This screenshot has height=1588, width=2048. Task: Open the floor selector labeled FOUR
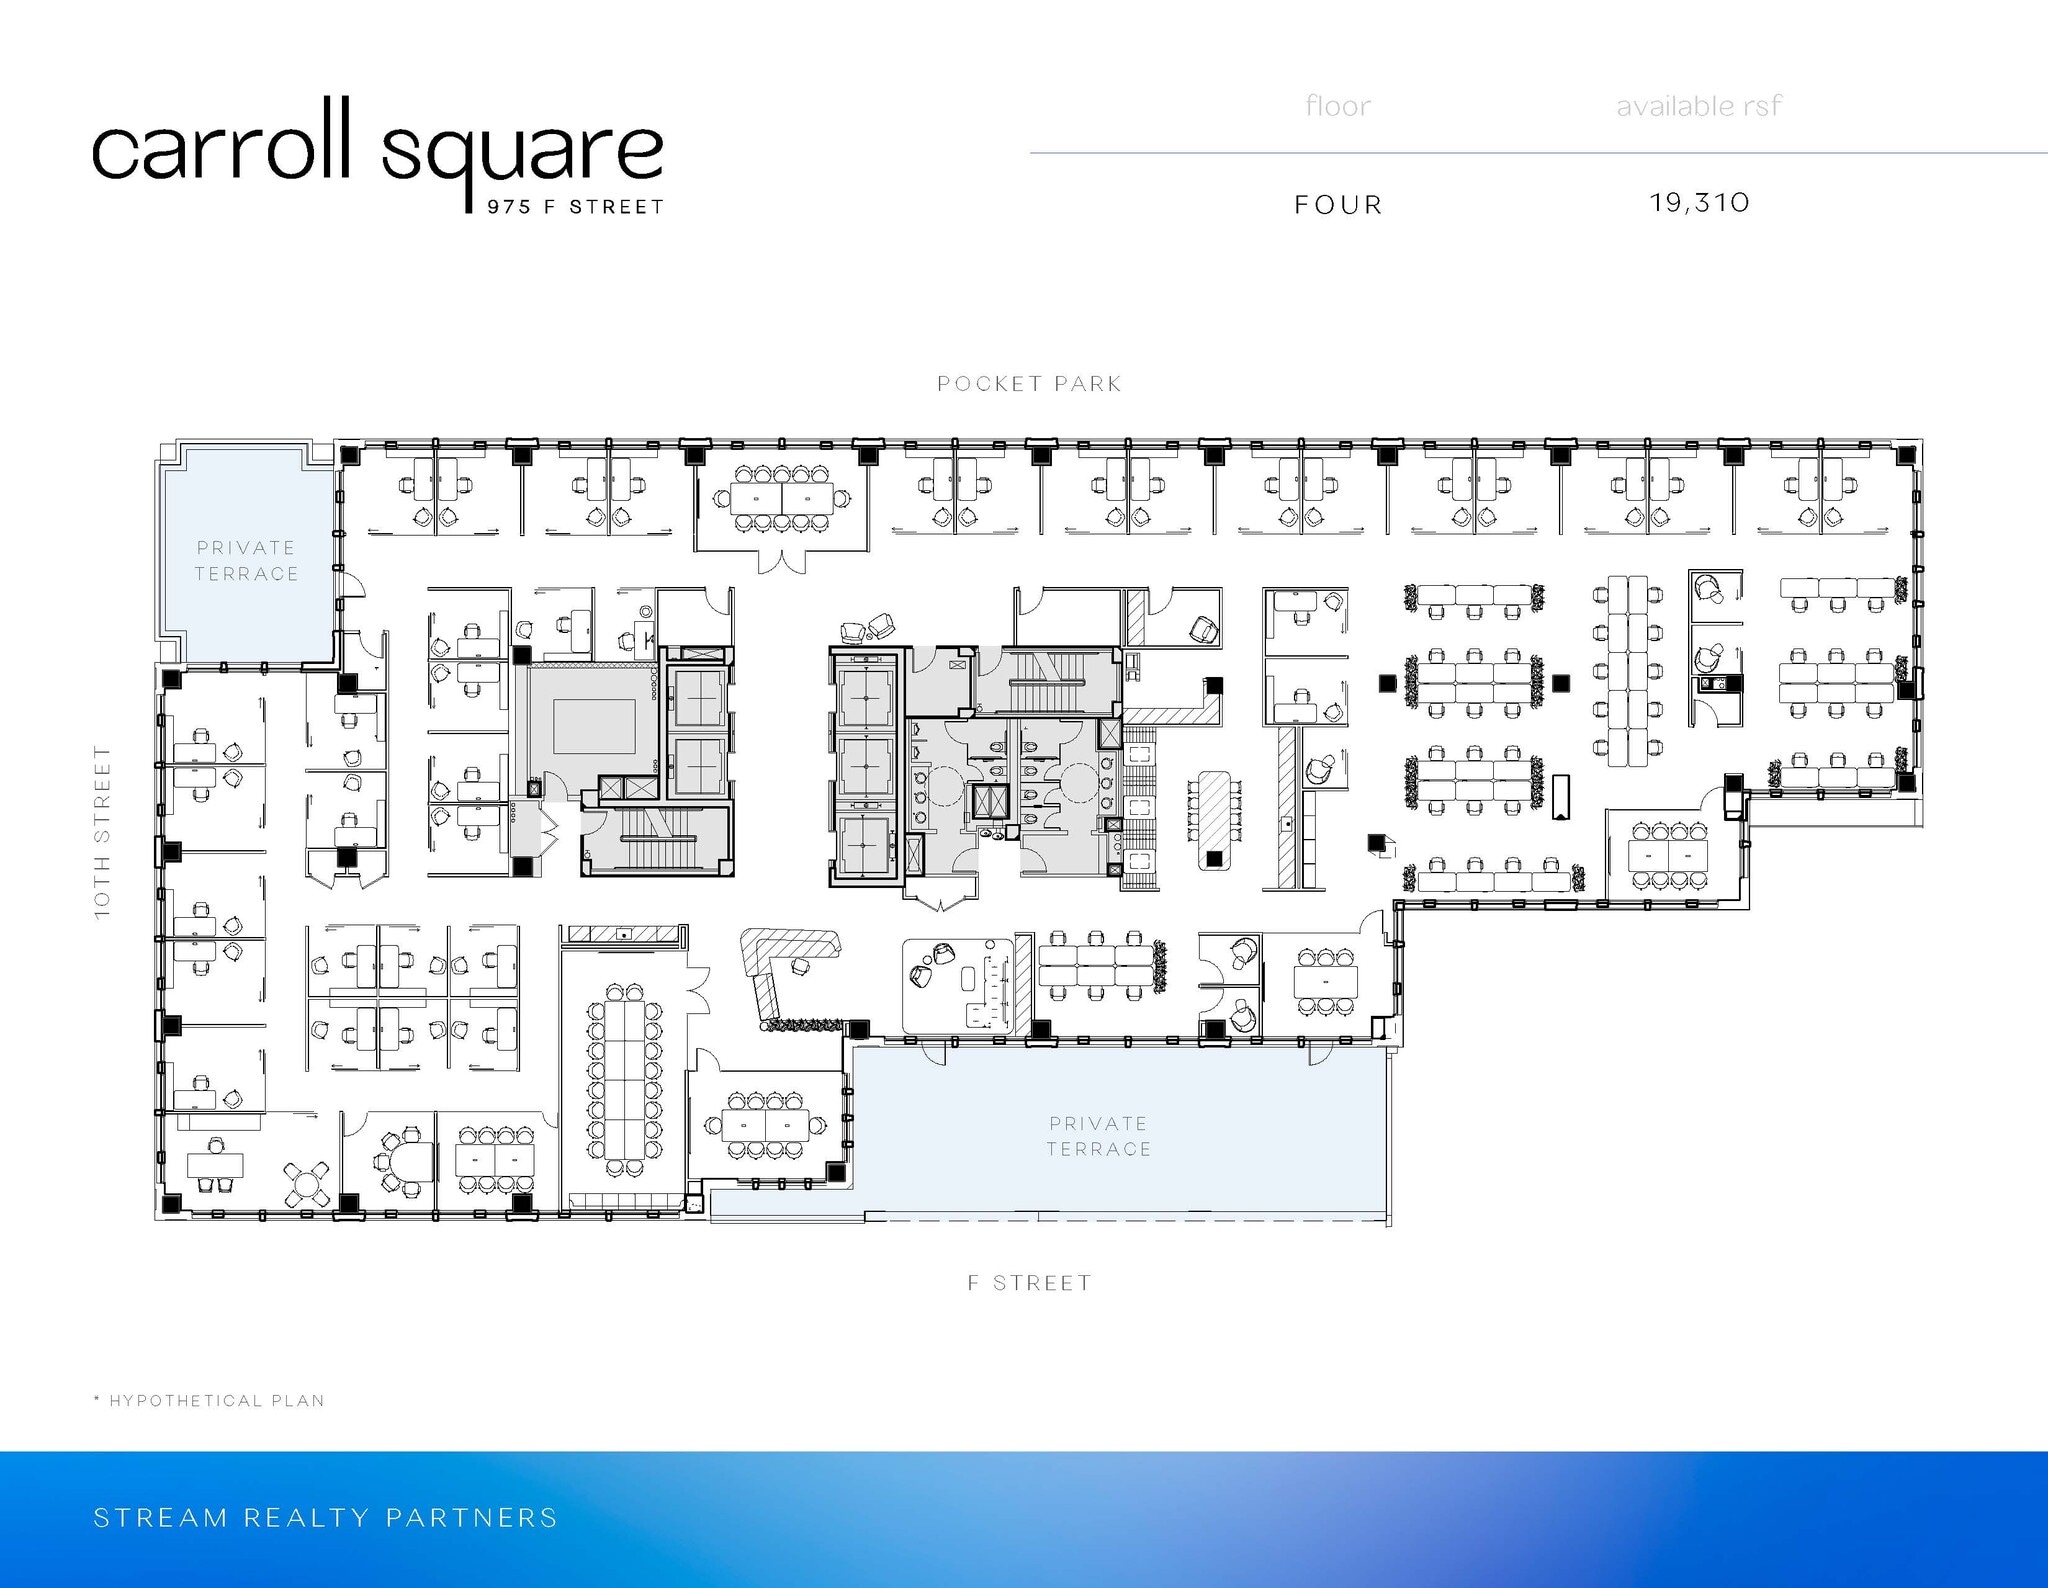point(1336,203)
